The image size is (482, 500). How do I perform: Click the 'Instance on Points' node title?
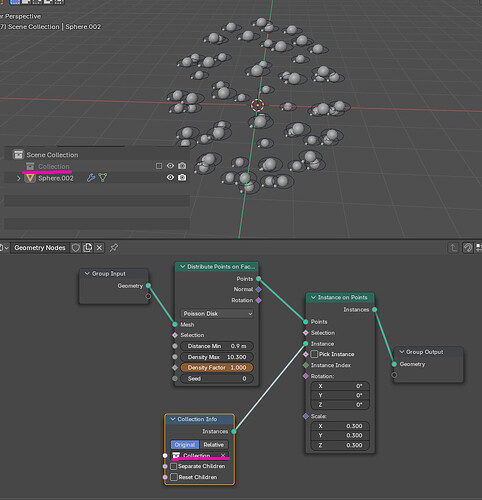click(x=342, y=297)
